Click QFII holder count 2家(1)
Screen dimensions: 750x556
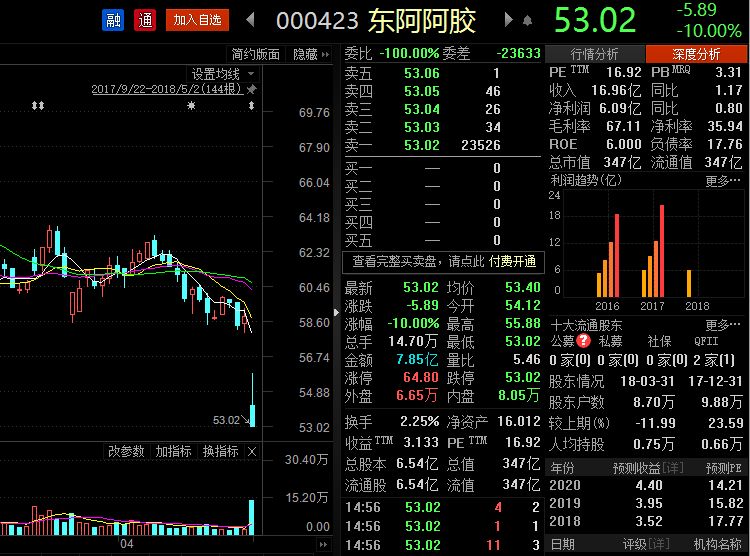(x=714, y=359)
